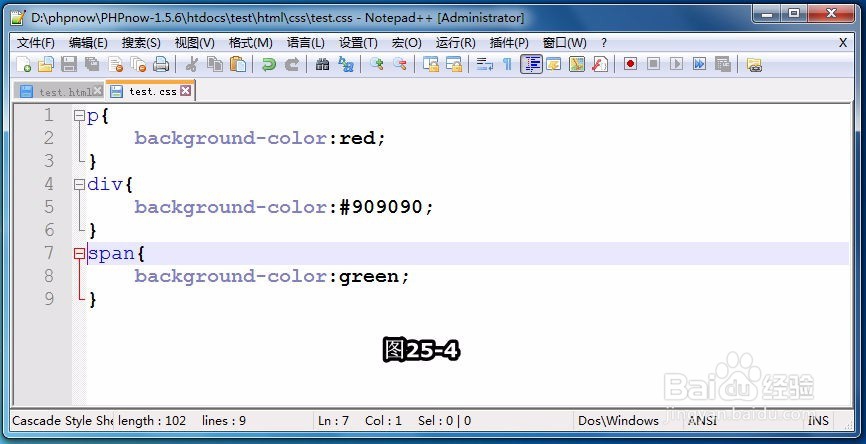
Task: Collapse the p{ block fold marker
Action: tap(79, 116)
